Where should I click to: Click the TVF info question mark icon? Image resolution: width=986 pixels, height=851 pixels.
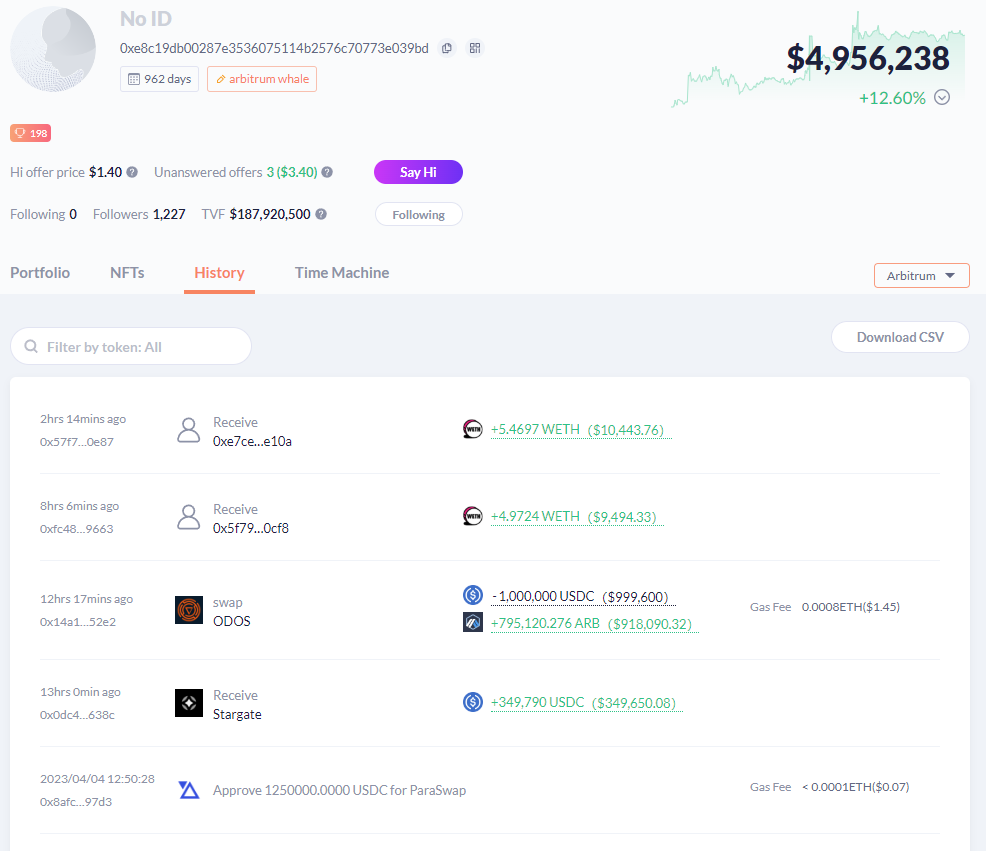click(321, 214)
